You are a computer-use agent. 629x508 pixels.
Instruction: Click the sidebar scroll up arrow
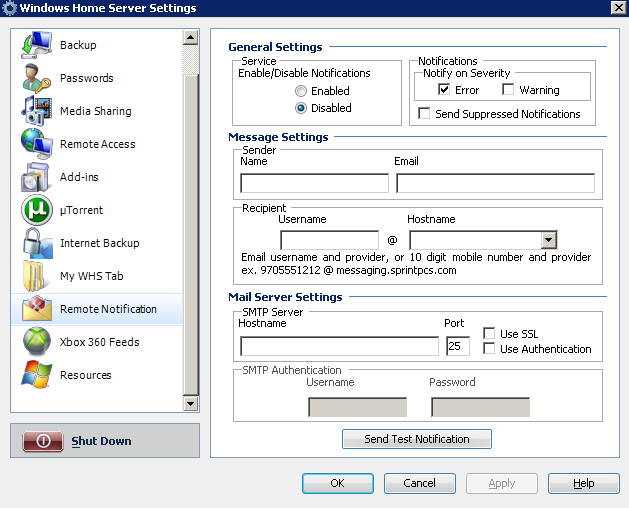click(191, 38)
